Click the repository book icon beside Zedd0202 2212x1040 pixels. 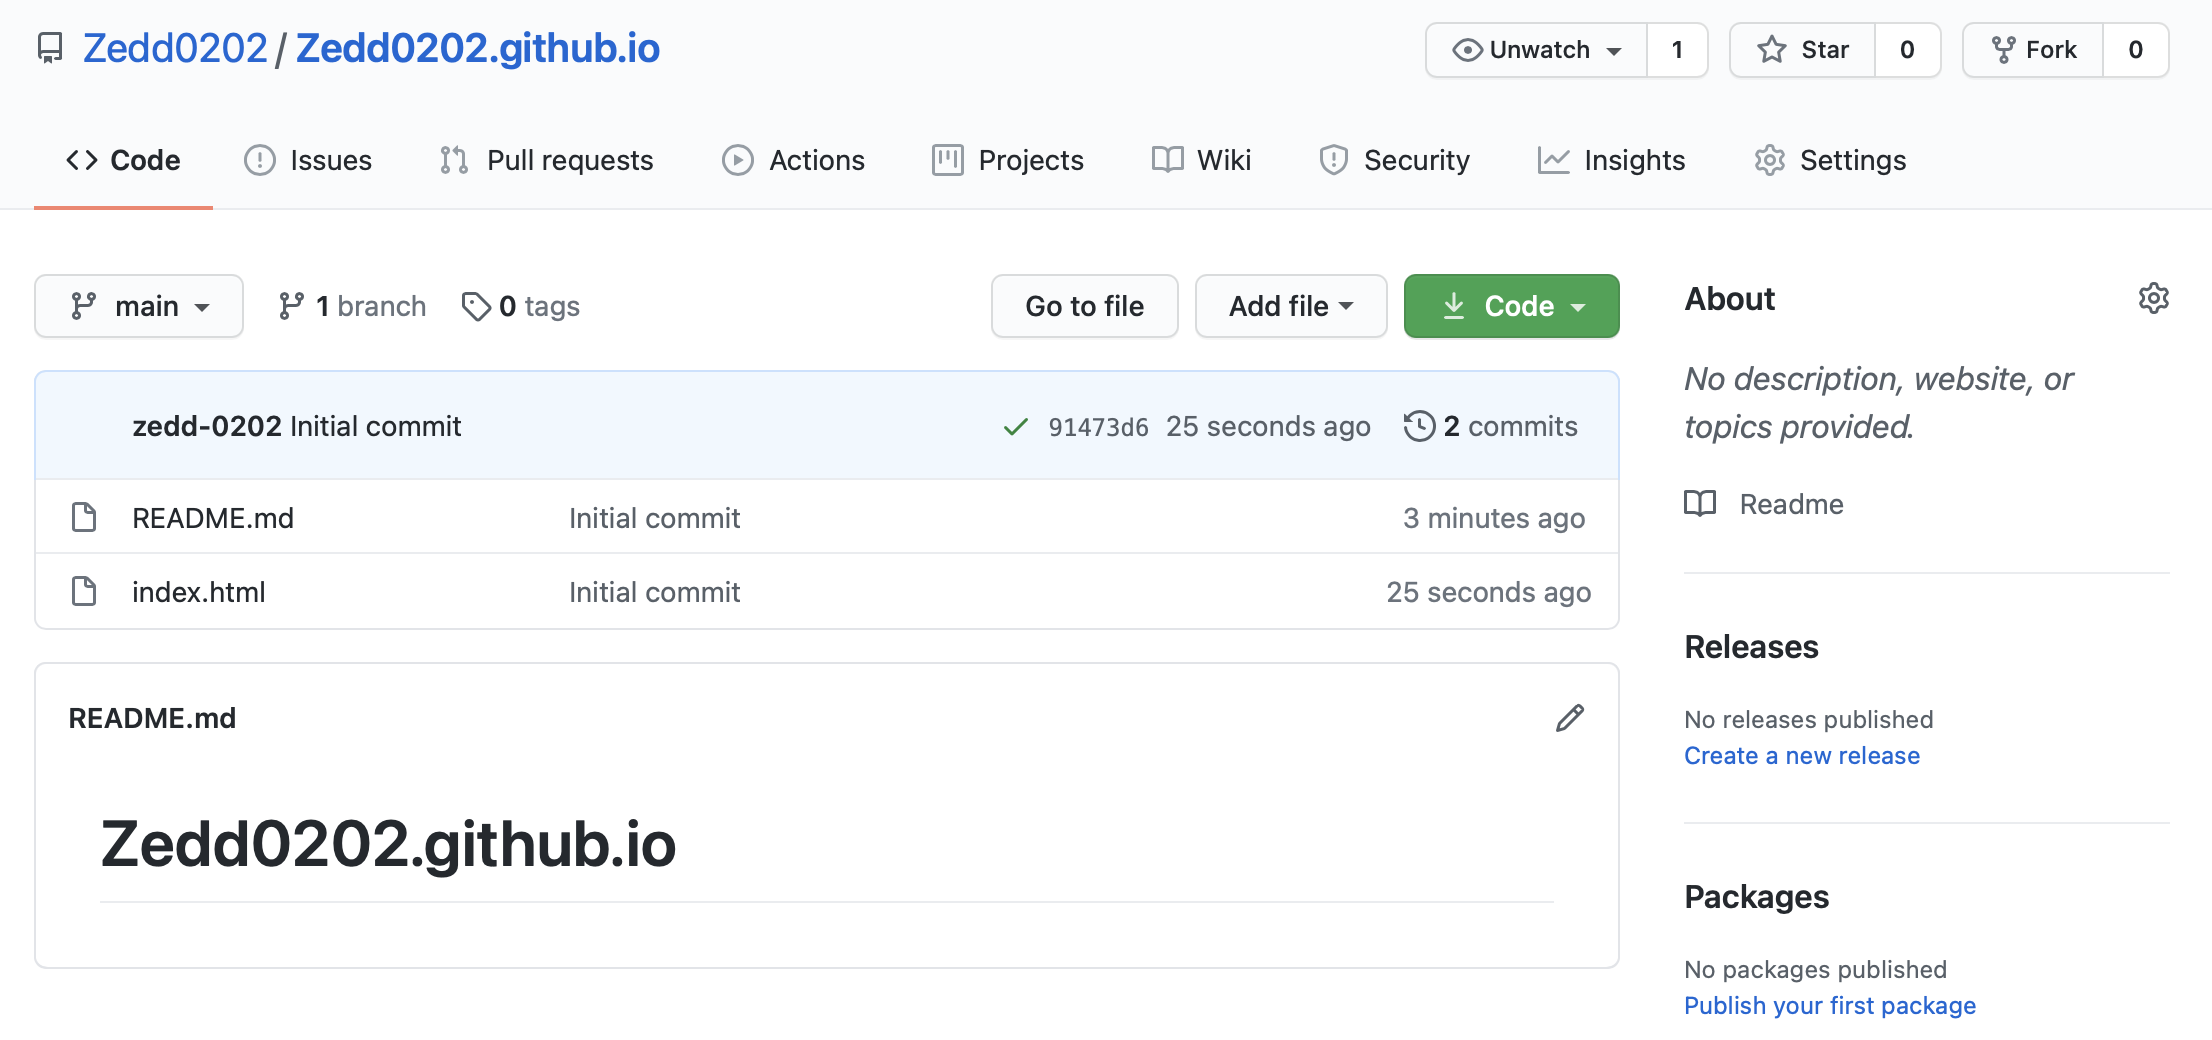[50, 48]
